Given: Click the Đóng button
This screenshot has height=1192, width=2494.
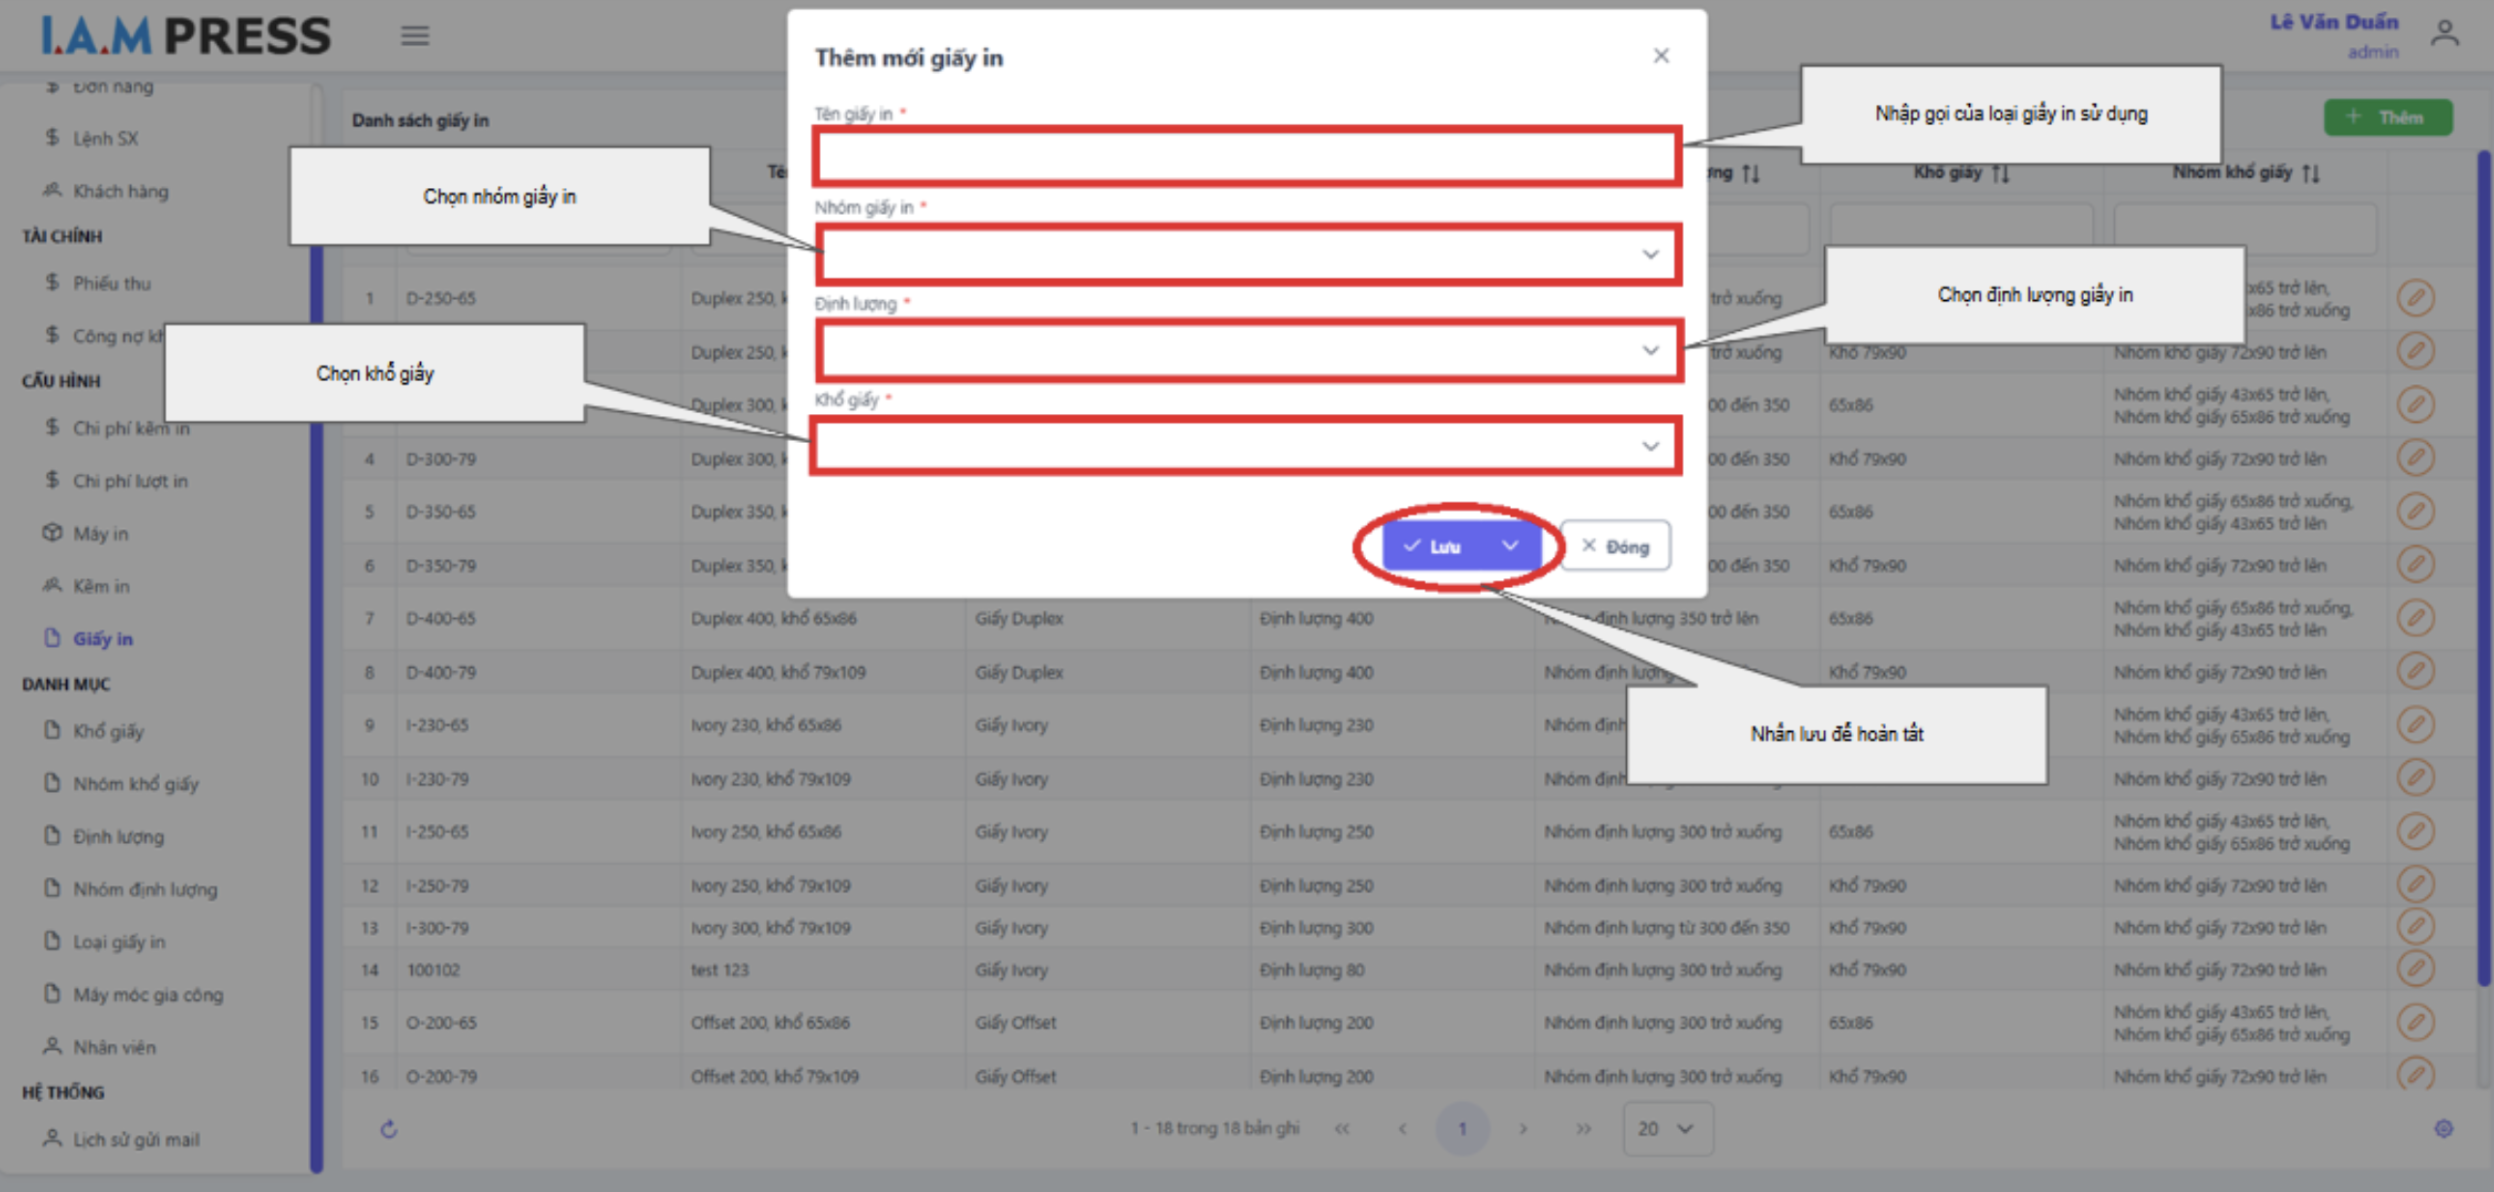Looking at the screenshot, I should [1615, 546].
